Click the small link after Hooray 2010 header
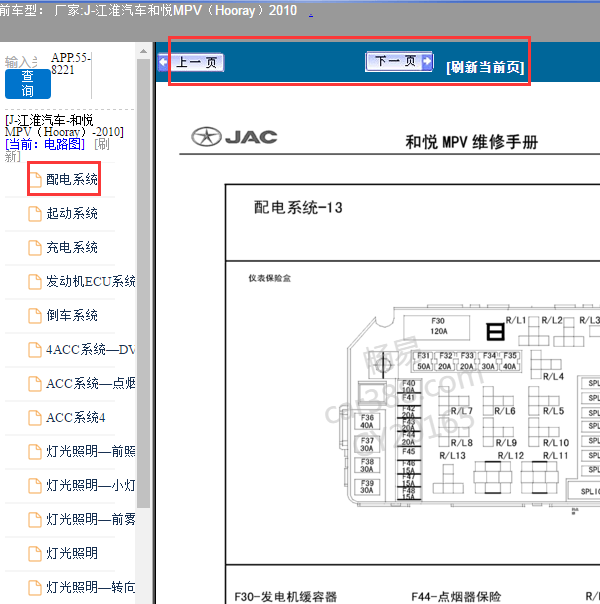The width and height of the screenshot is (600, 604). pyautogui.click(x=311, y=15)
